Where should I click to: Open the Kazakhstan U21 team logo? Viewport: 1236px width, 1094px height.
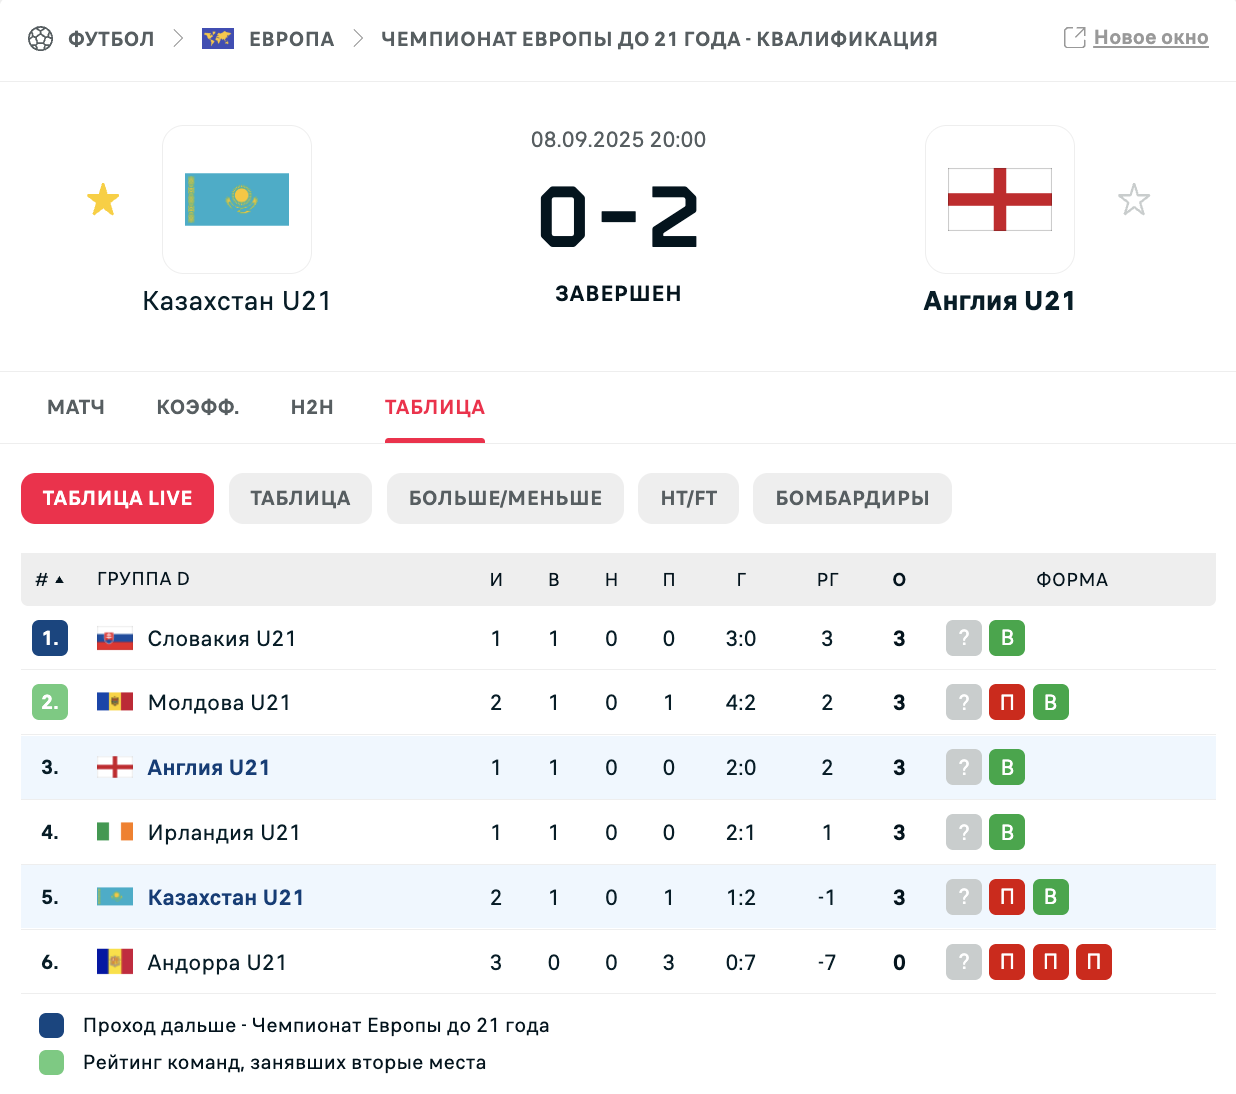pyautogui.click(x=237, y=200)
